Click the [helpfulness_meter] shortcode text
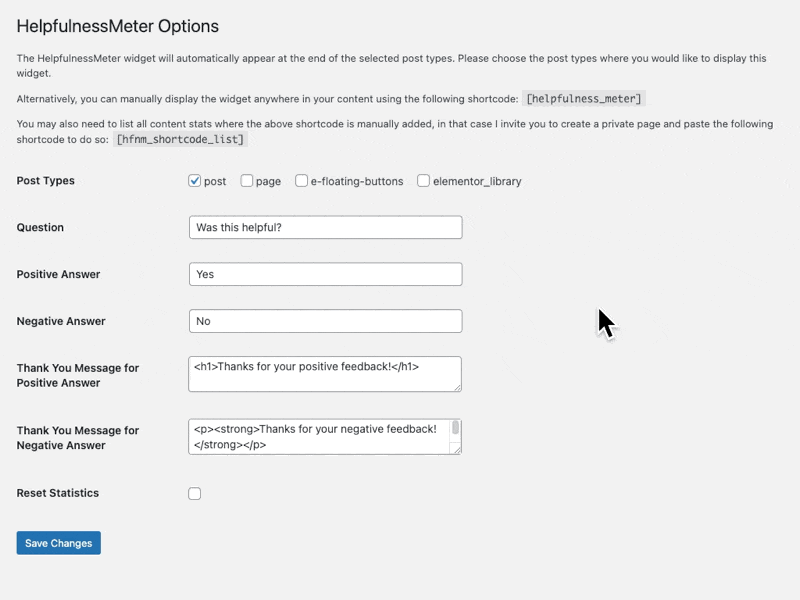This screenshot has height=600, width=800. pos(584,98)
